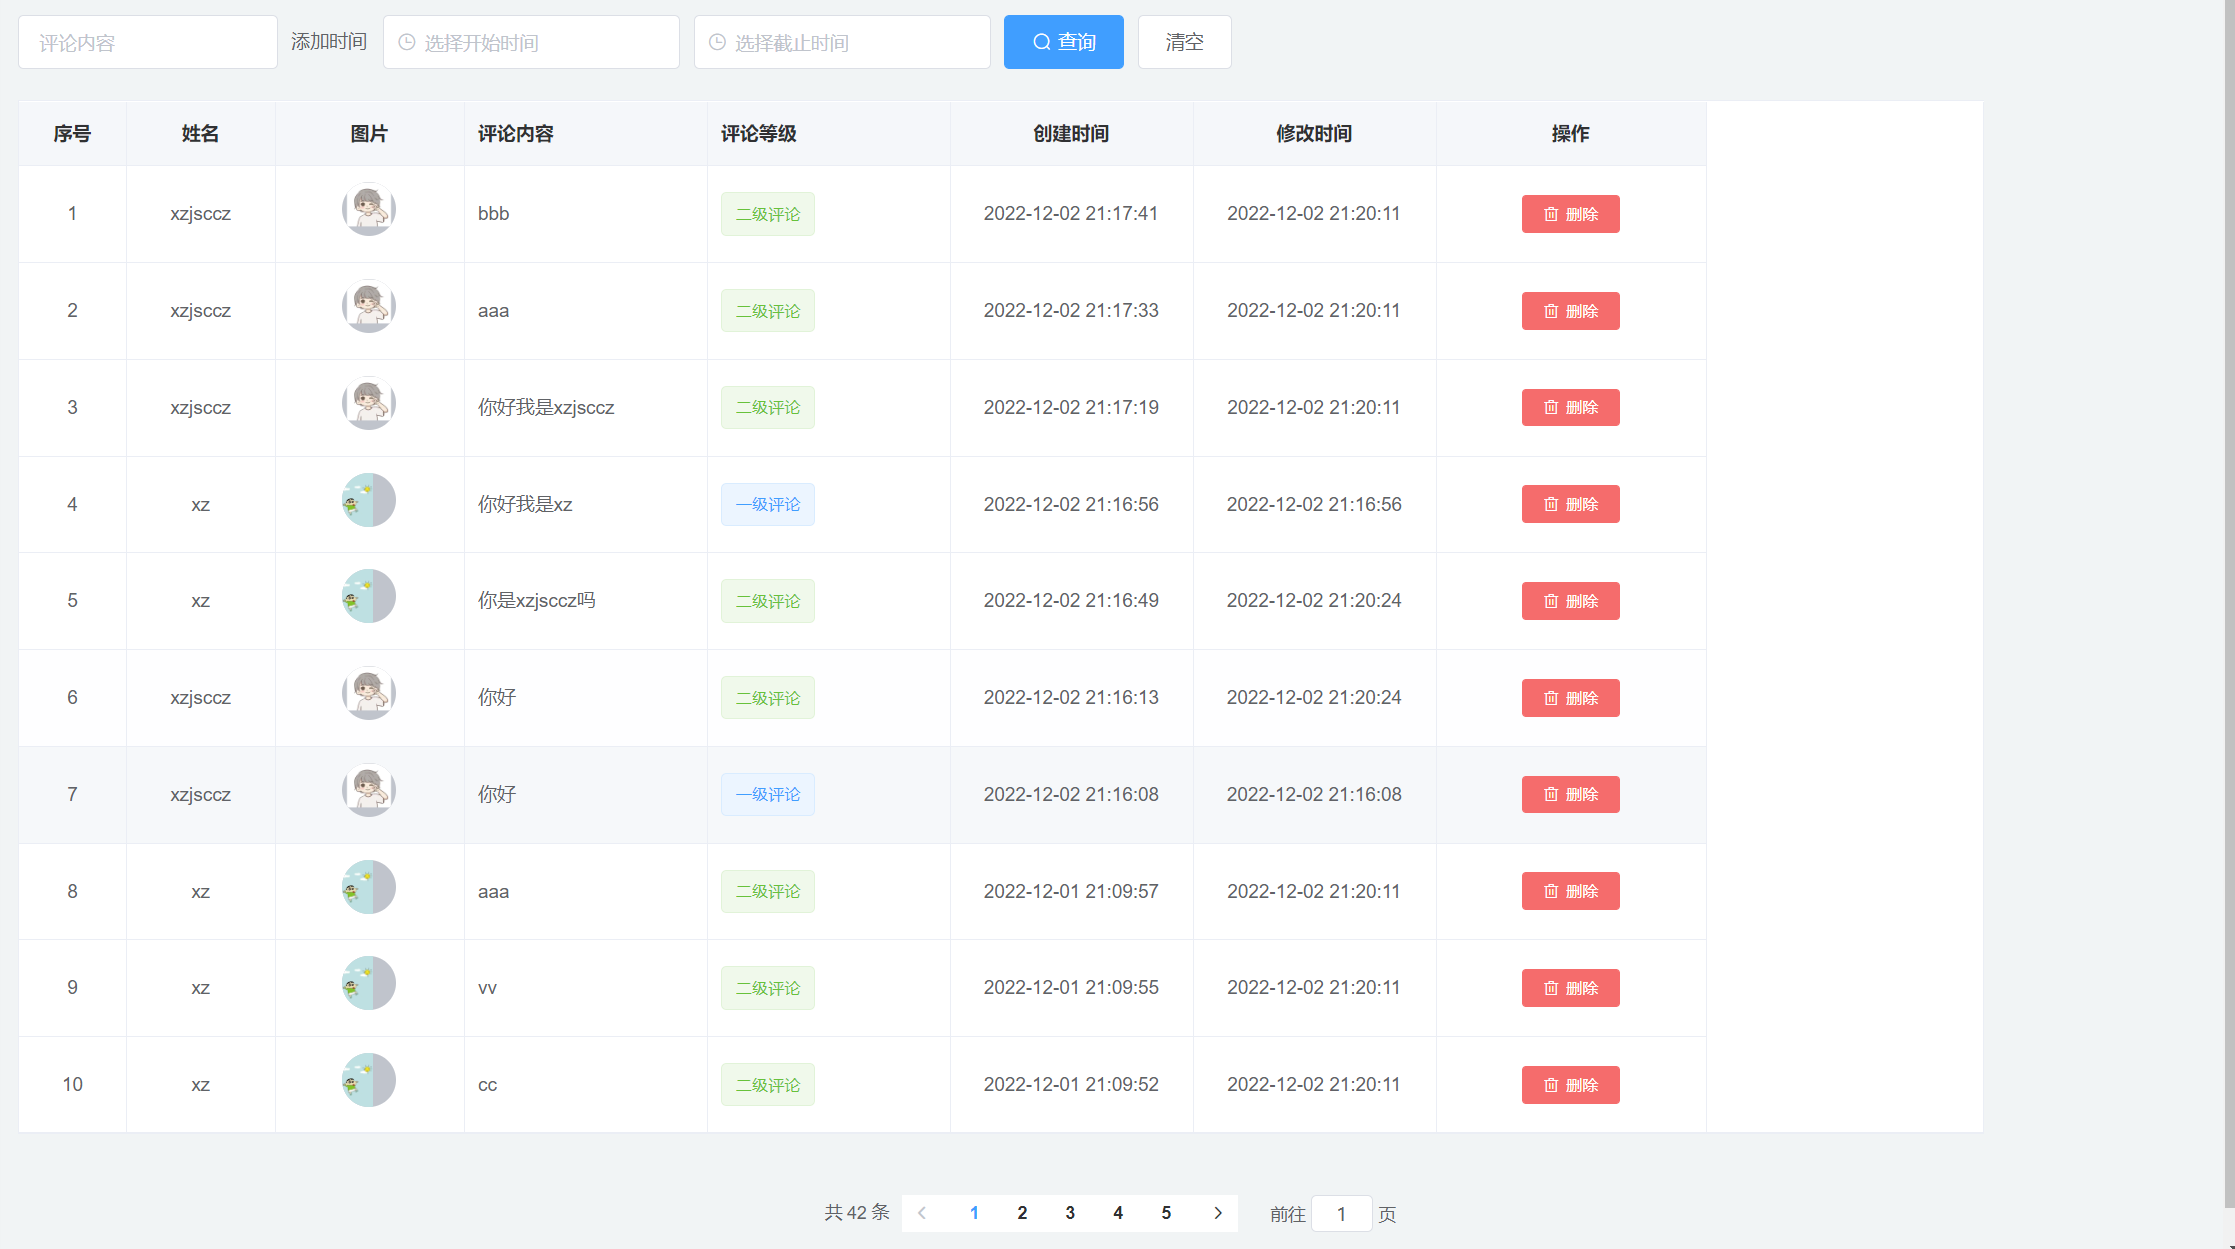2235x1249 pixels.
Task: Click the 姓名 column header
Action: [200, 134]
